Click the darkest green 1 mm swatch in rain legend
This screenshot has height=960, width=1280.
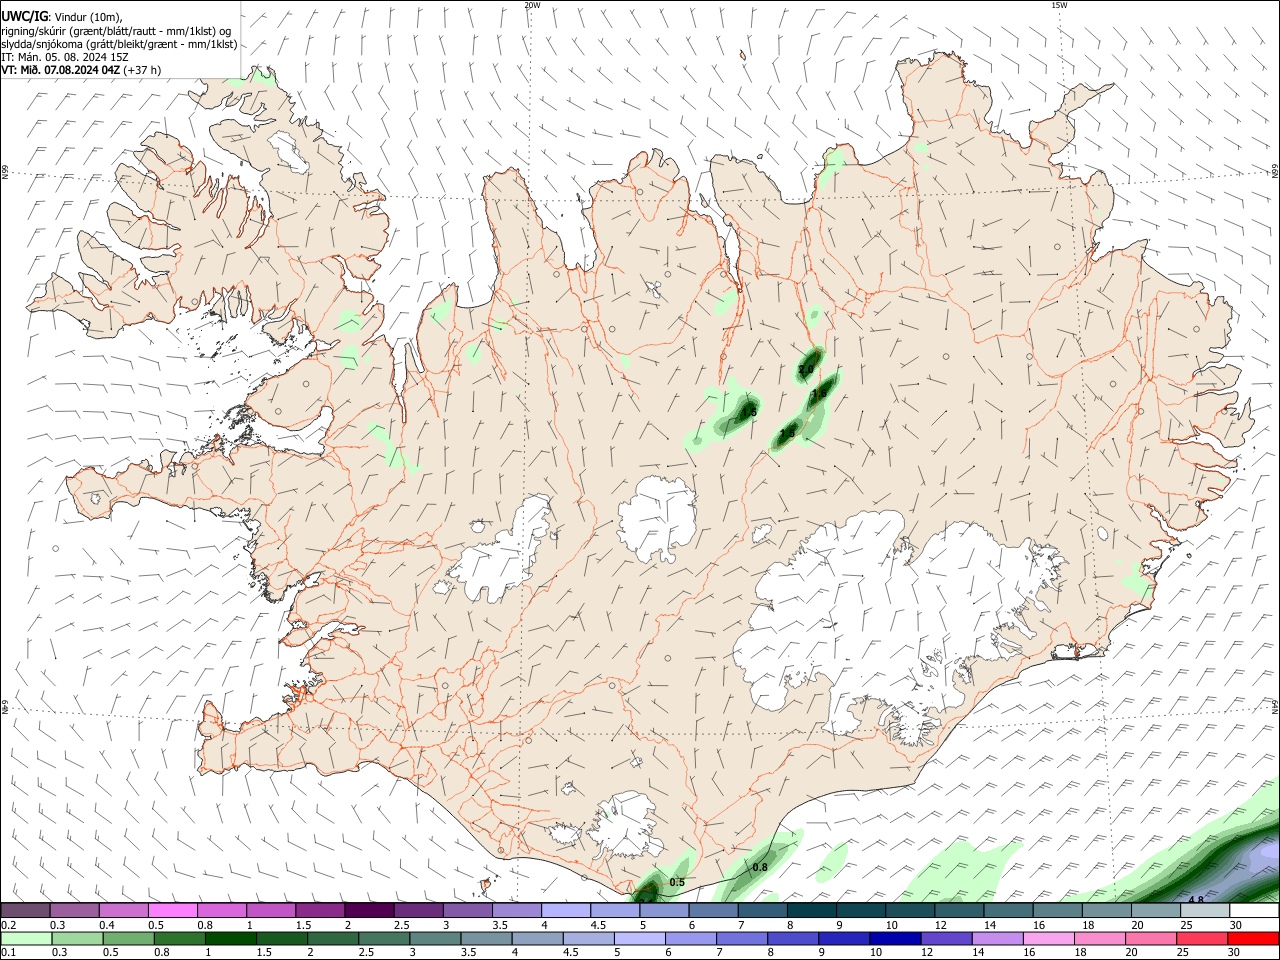point(229,938)
